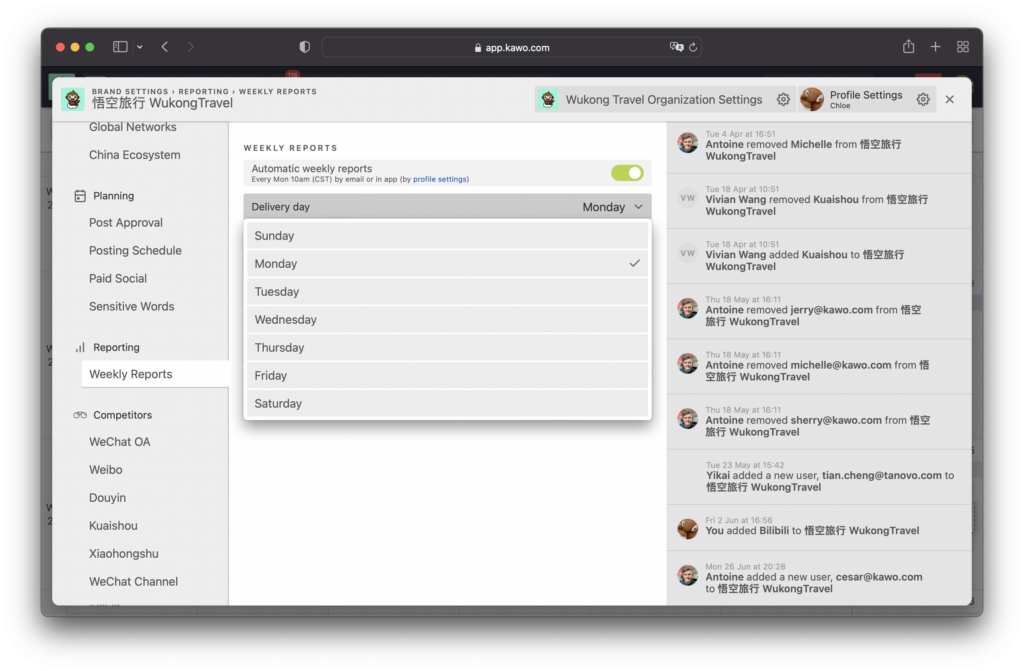Click Antoine's avatar on cesar@kawo.com entry
Screen dimensions: 1024x671
[x=688, y=576]
